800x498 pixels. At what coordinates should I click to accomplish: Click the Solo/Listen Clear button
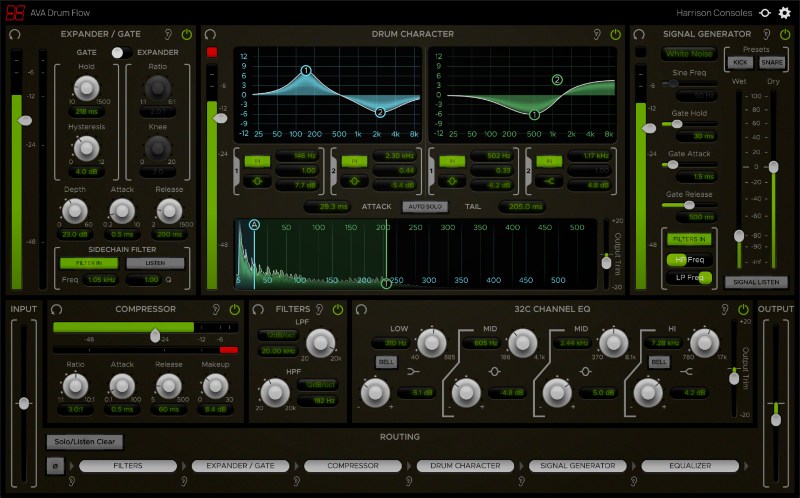tap(85, 441)
